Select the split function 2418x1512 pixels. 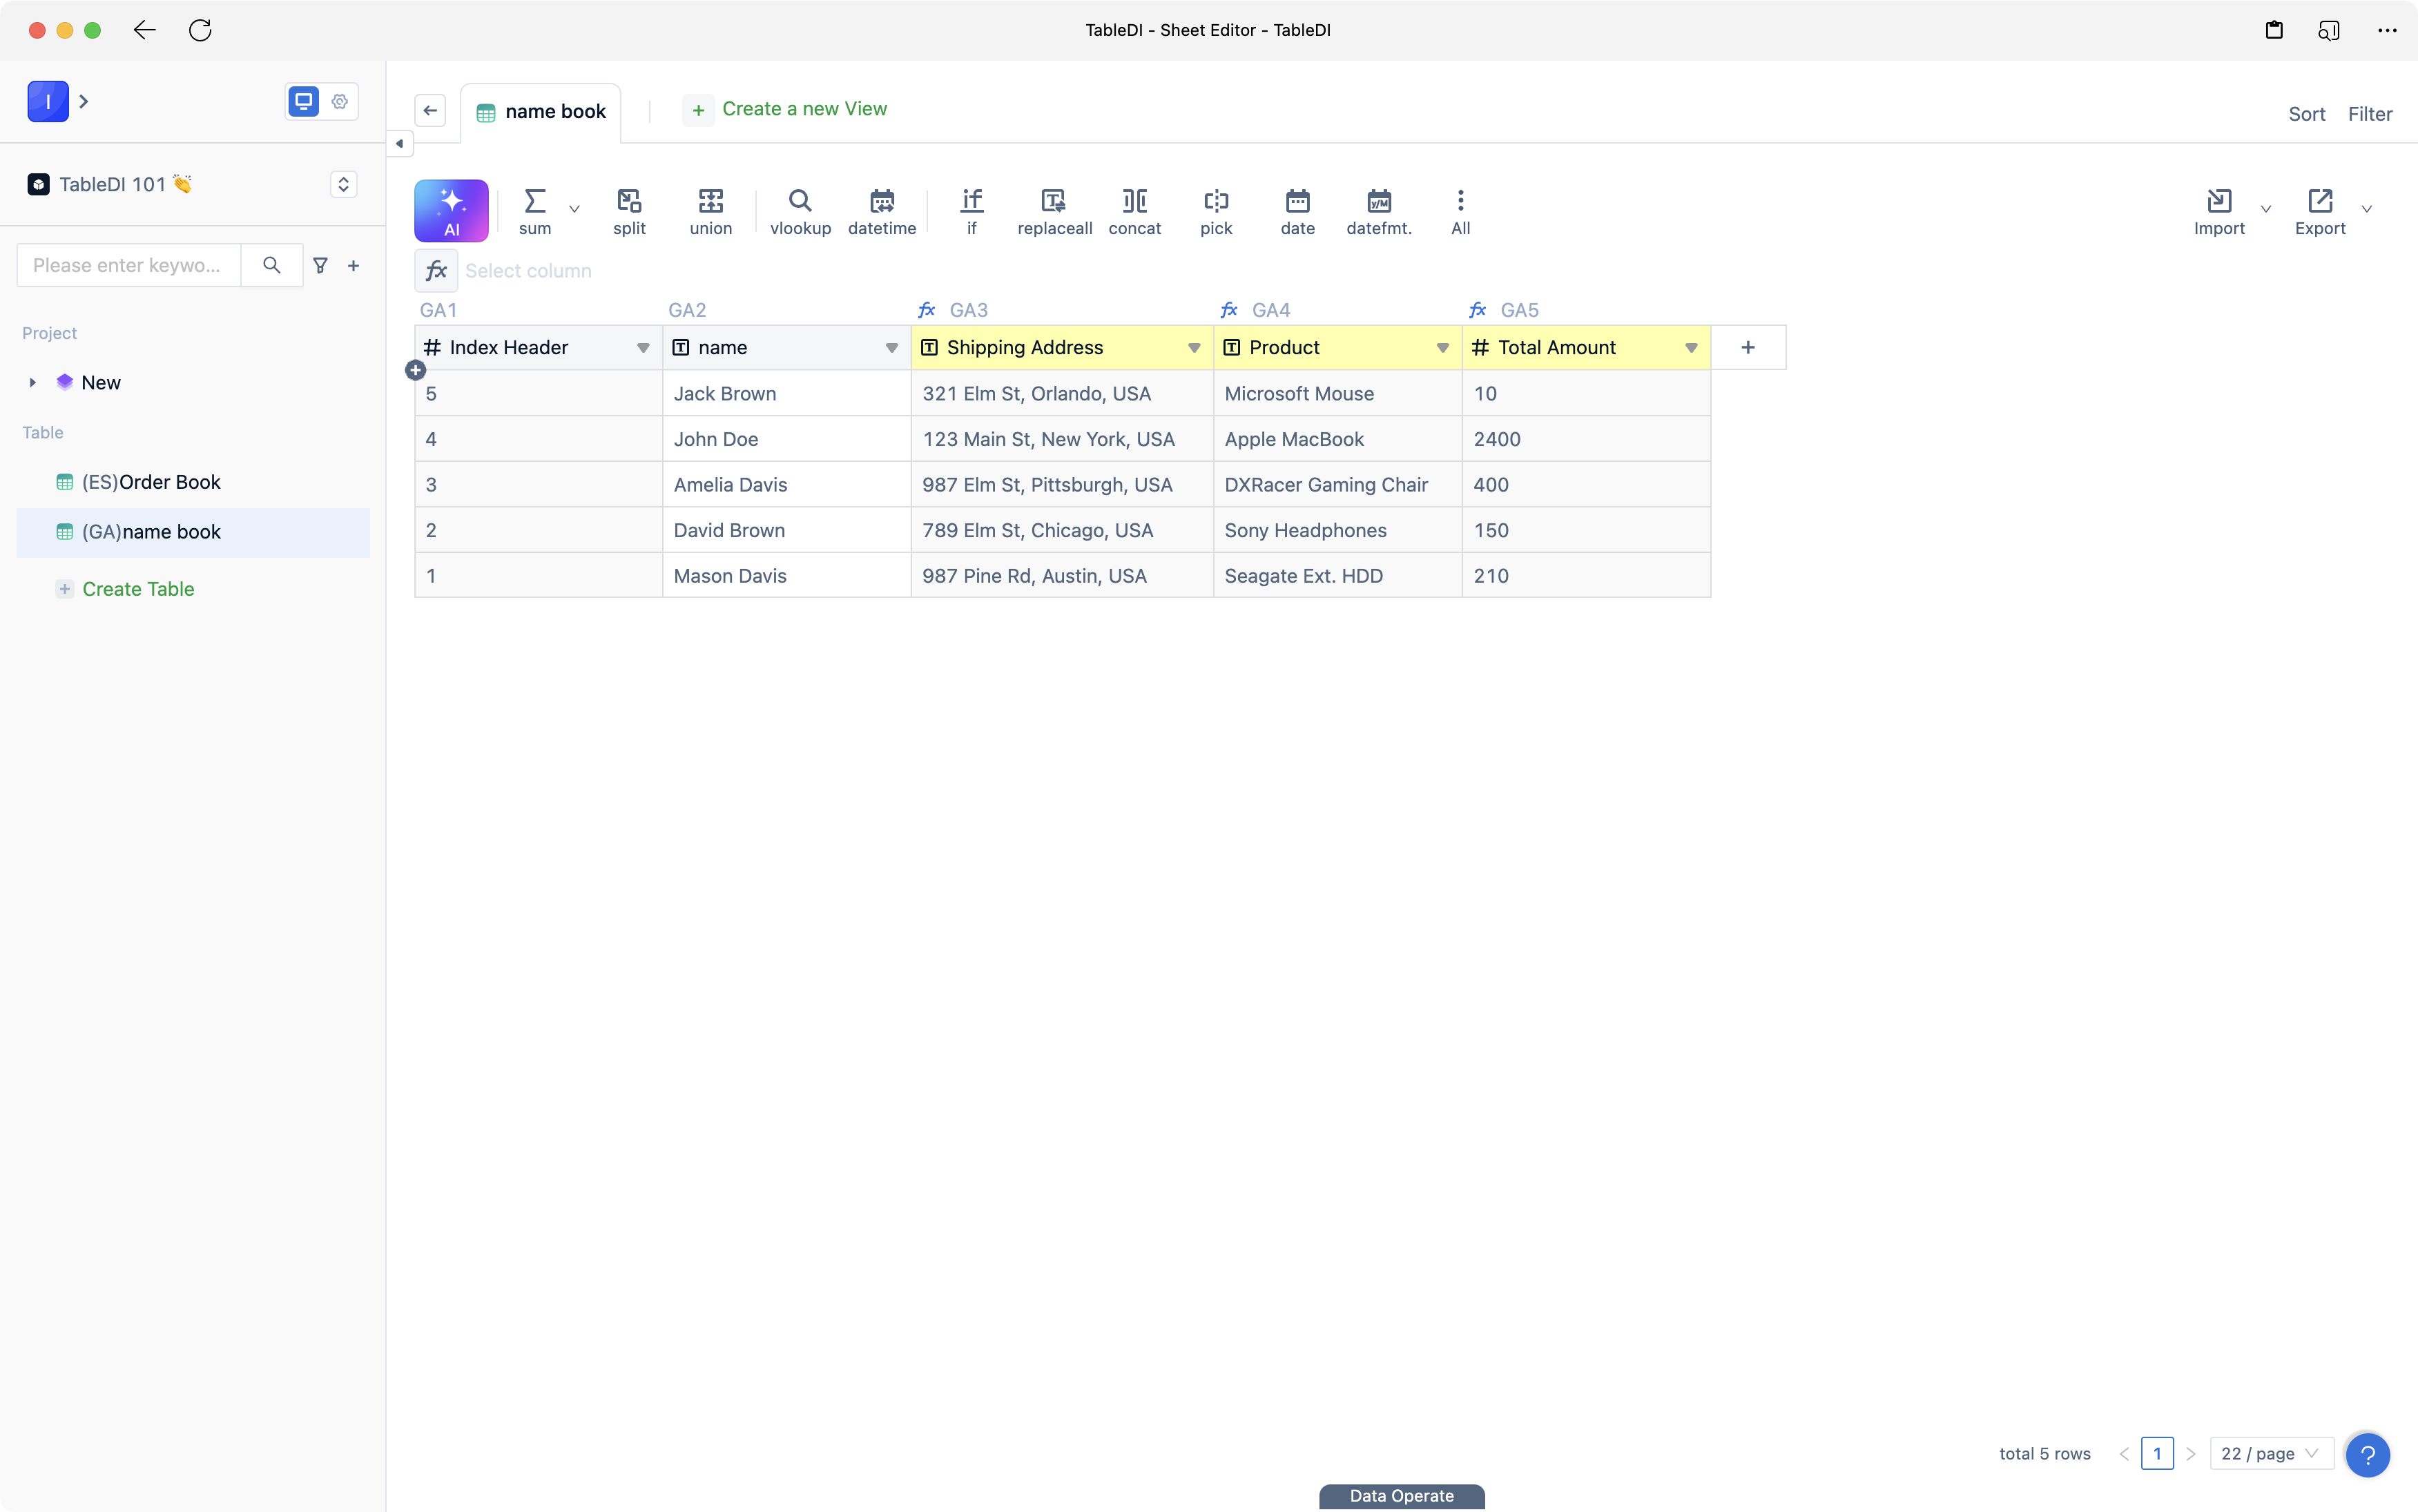[x=629, y=212]
